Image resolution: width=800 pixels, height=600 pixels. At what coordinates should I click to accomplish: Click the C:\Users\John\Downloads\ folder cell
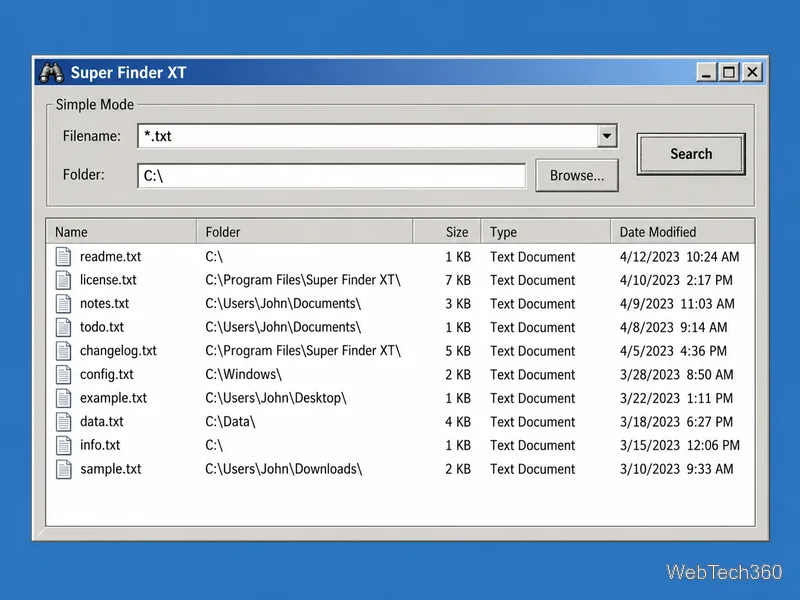point(284,469)
